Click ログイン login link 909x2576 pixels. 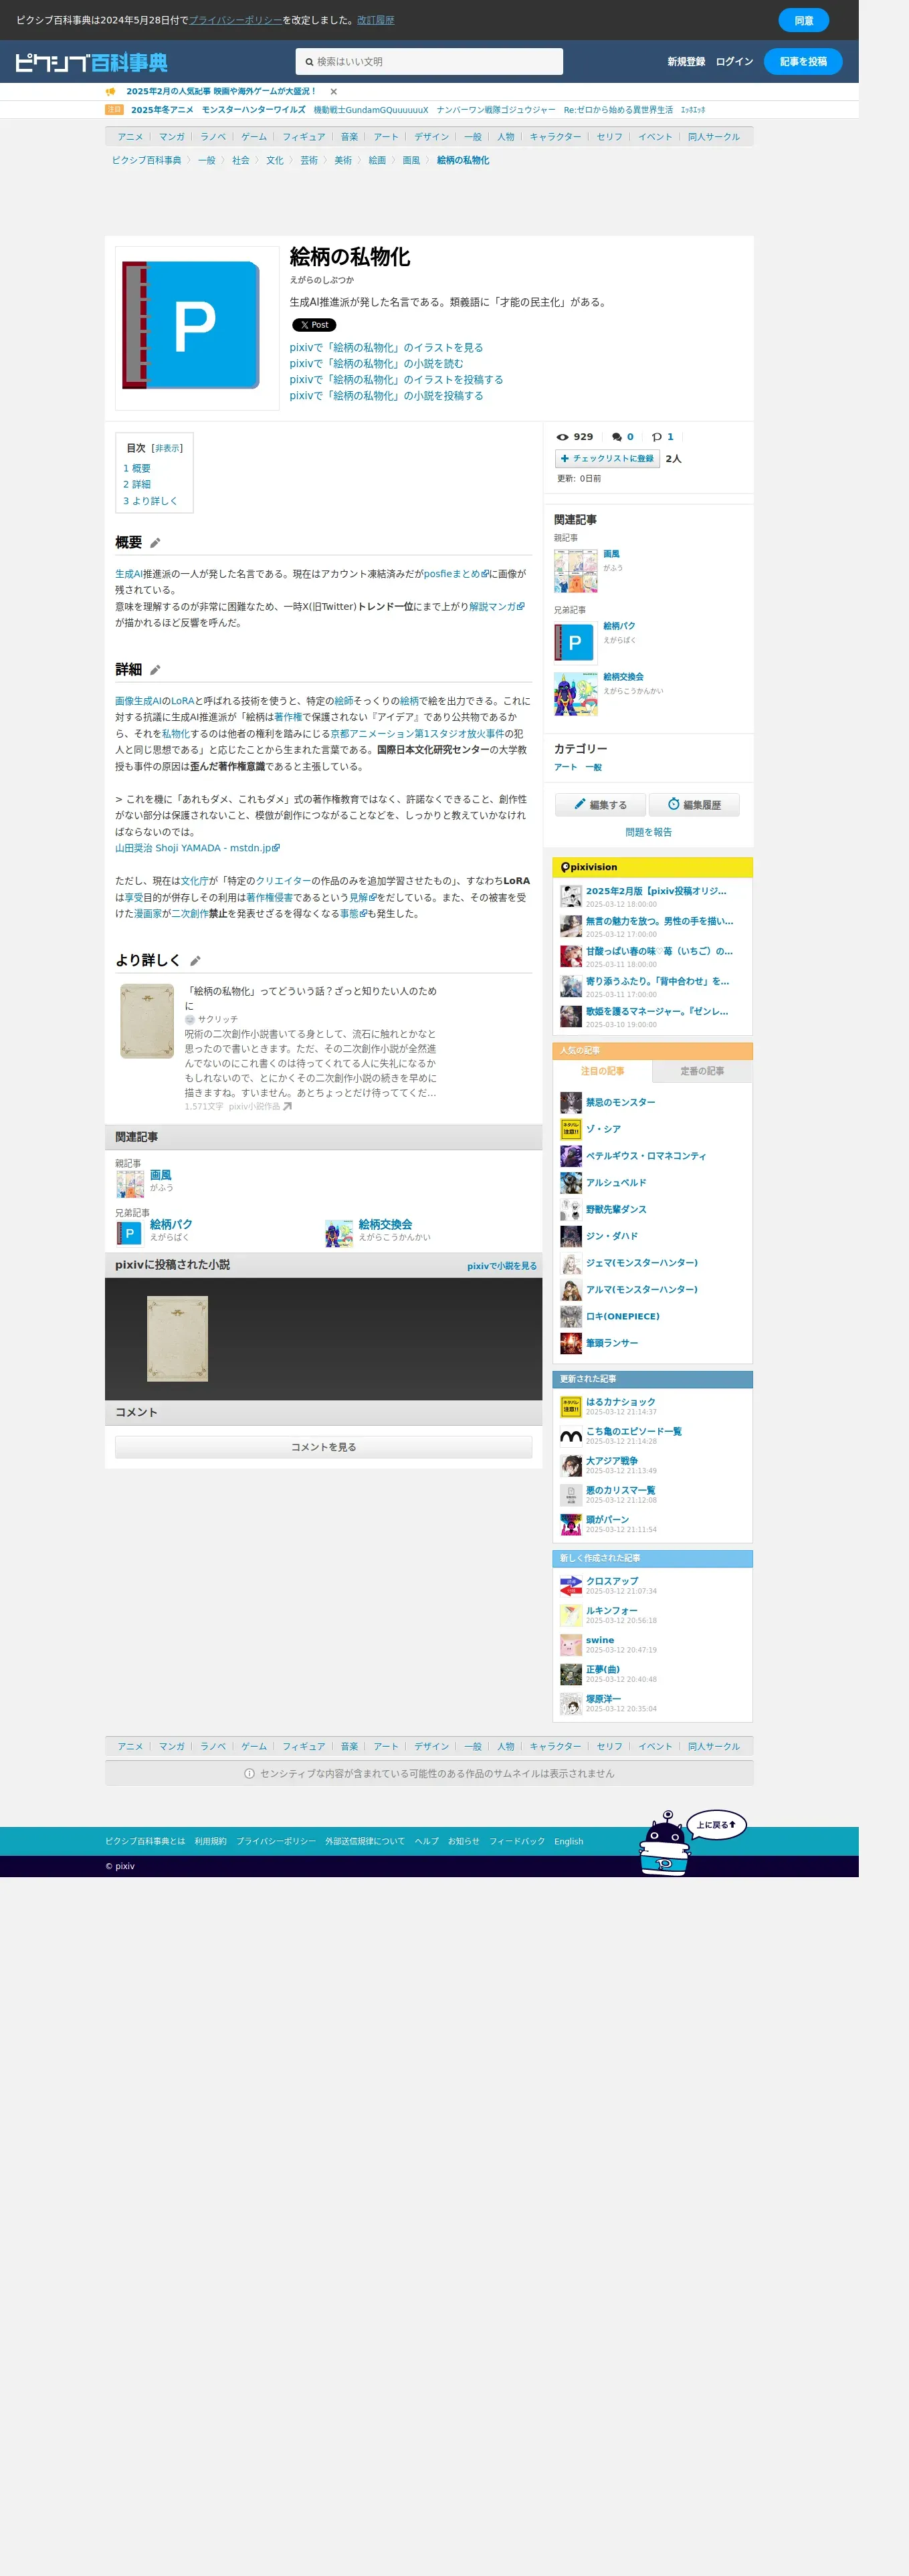point(734,62)
